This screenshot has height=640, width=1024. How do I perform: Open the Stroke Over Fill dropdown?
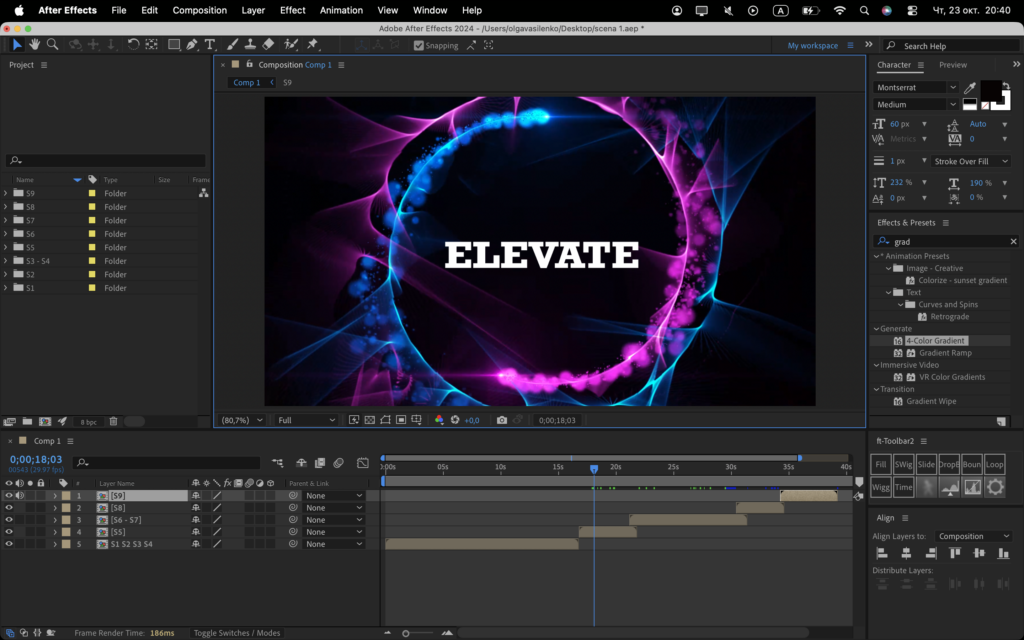pyautogui.click(x=970, y=161)
